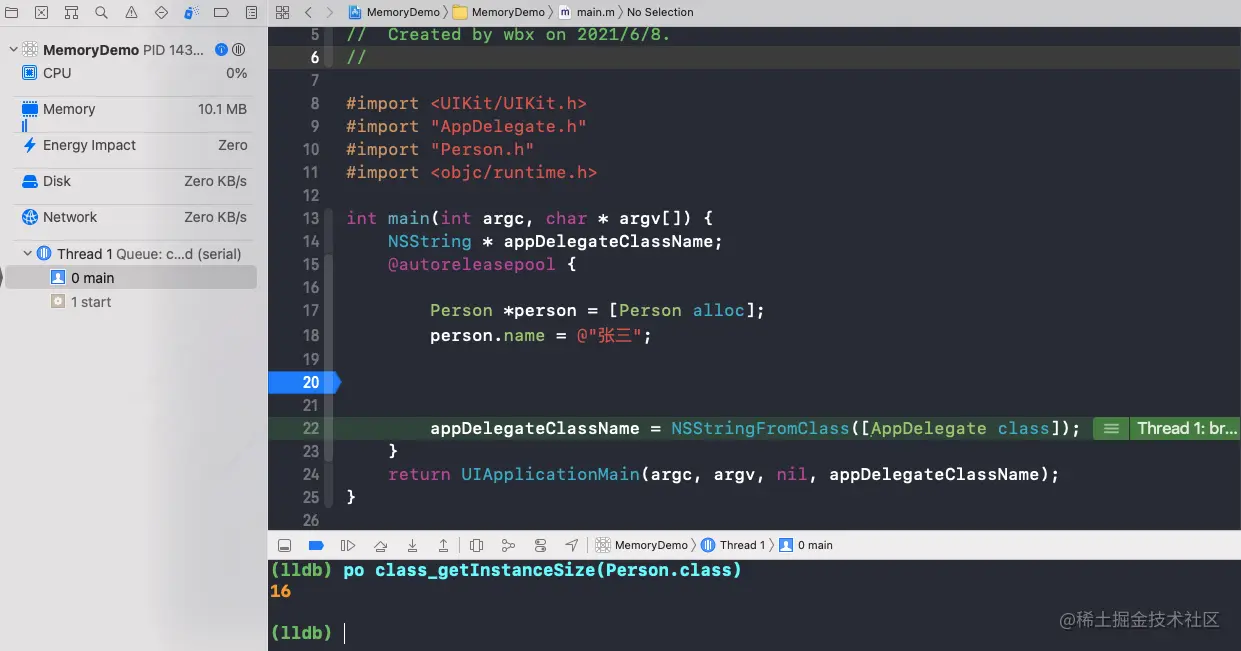Collapse Thread 1 disclosure triangle

coord(27,254)
